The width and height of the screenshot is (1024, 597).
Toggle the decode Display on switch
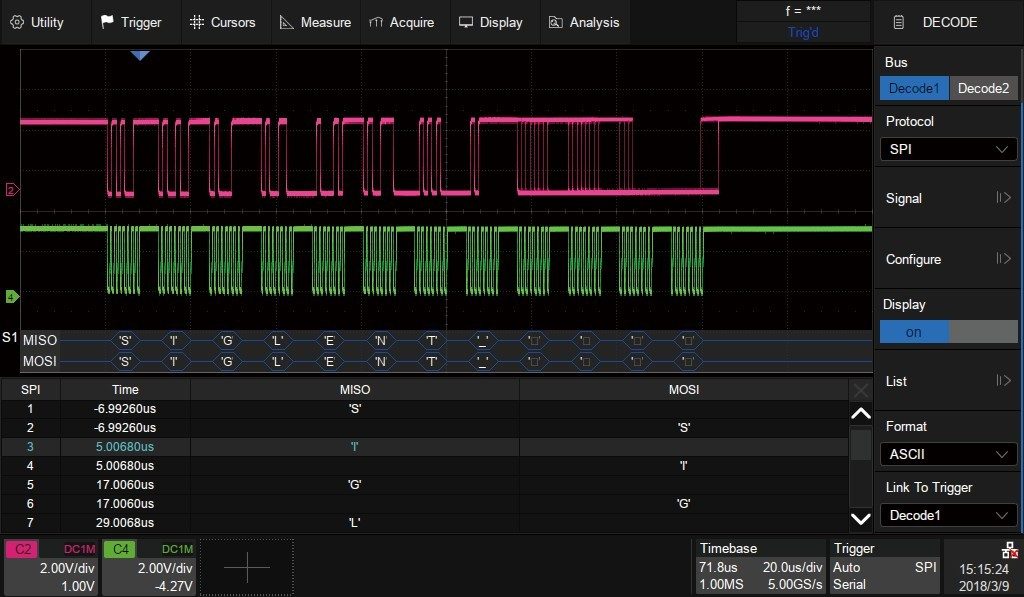coord(948,332)
